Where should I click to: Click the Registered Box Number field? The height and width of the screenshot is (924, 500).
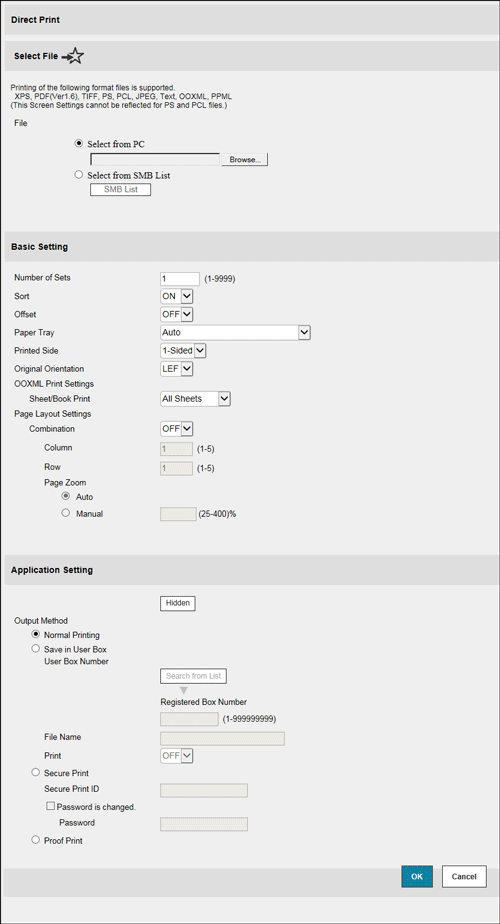tap(189, 719)
